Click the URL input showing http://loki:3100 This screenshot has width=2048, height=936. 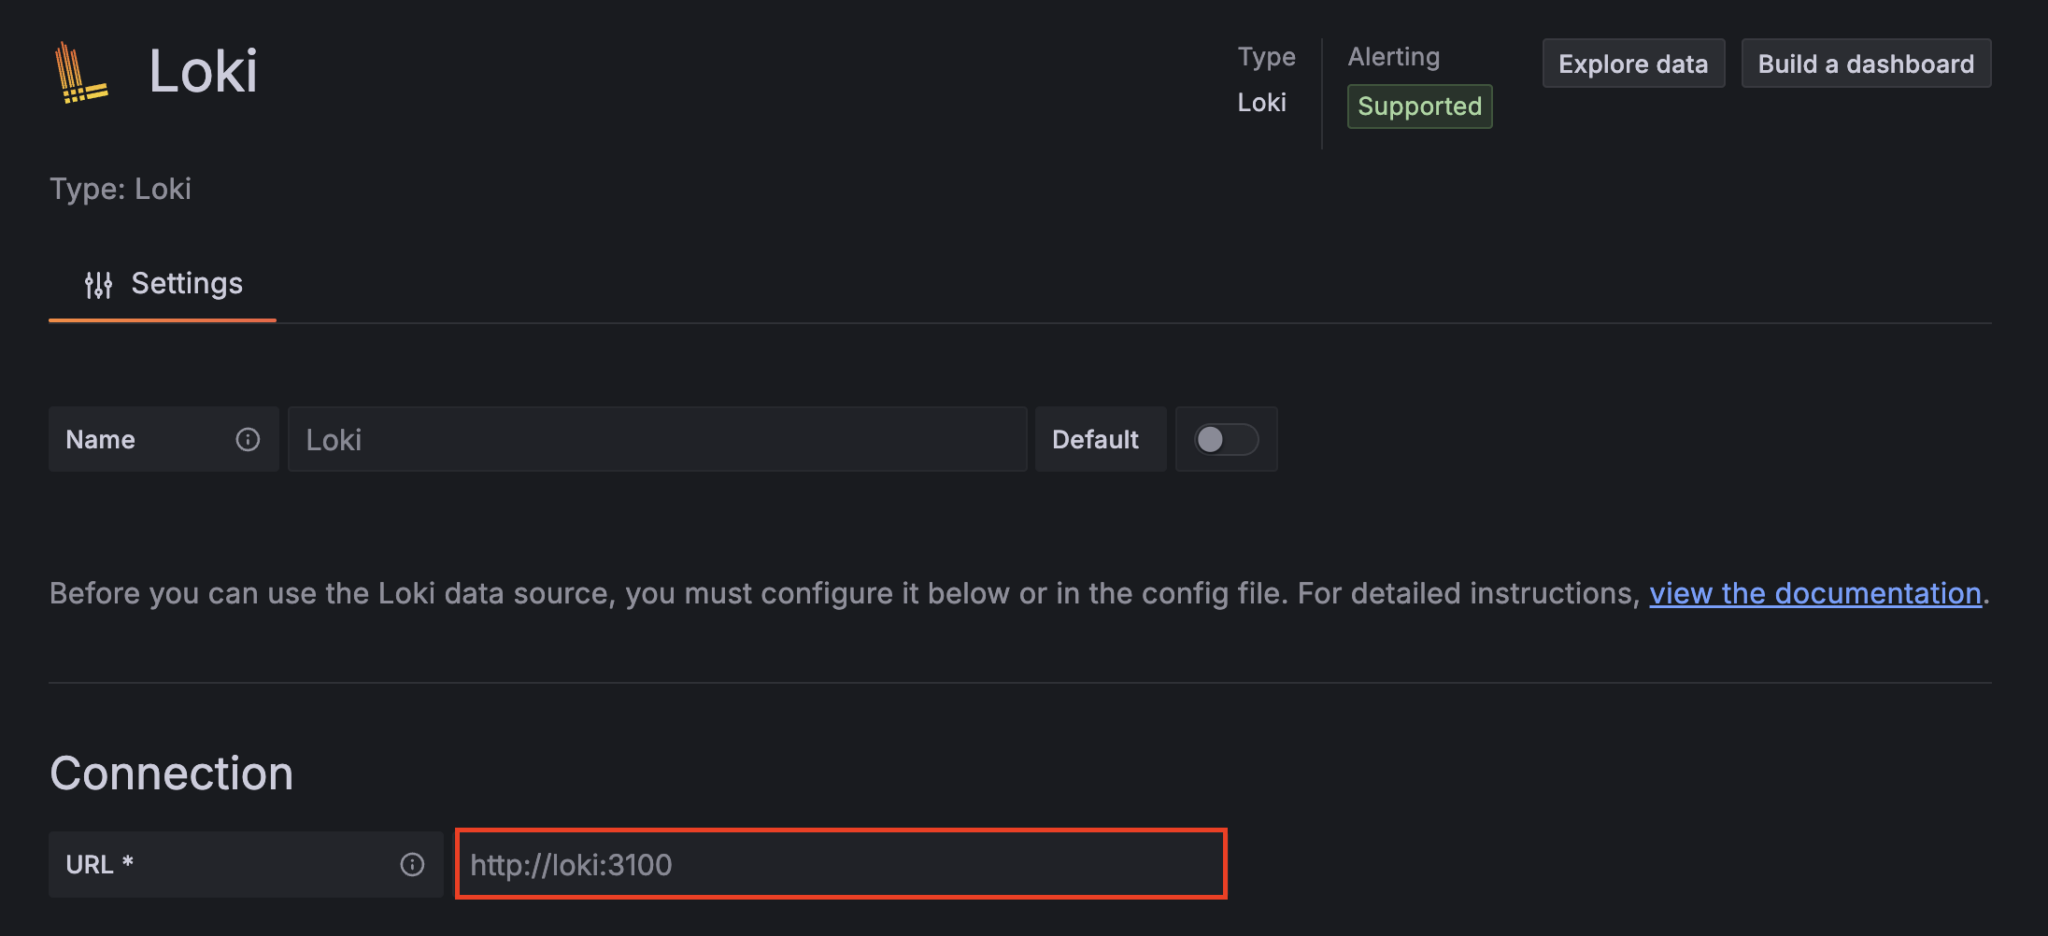click(x=840, y=864)
